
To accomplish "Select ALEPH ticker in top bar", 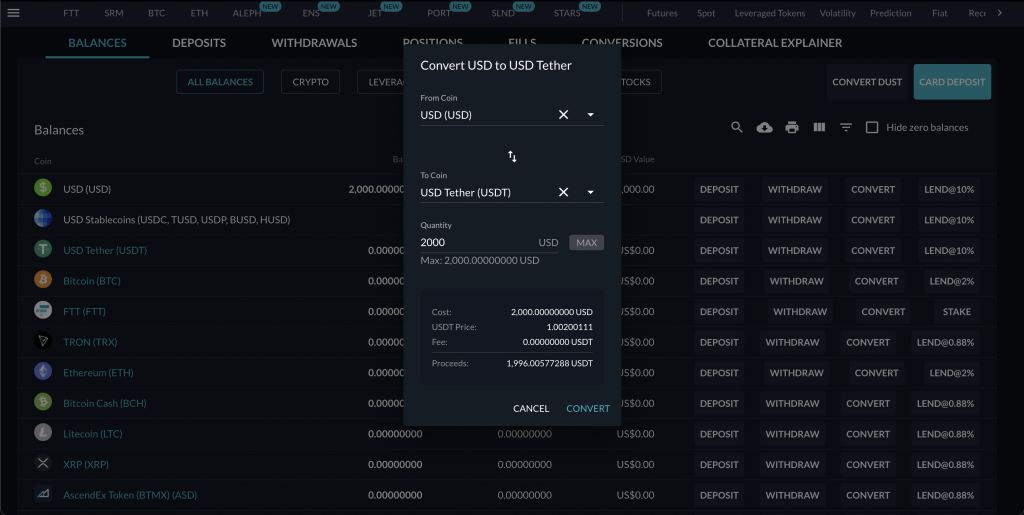I will pos(247,13).
